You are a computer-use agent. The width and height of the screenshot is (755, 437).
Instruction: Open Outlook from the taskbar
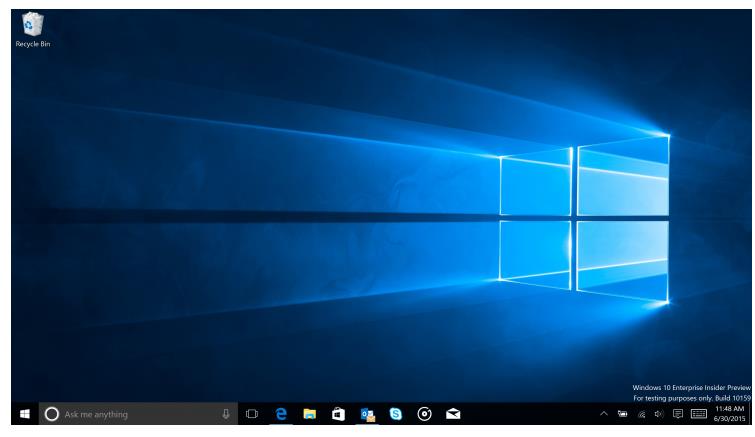pyautogui.click(x=367, y=413)
